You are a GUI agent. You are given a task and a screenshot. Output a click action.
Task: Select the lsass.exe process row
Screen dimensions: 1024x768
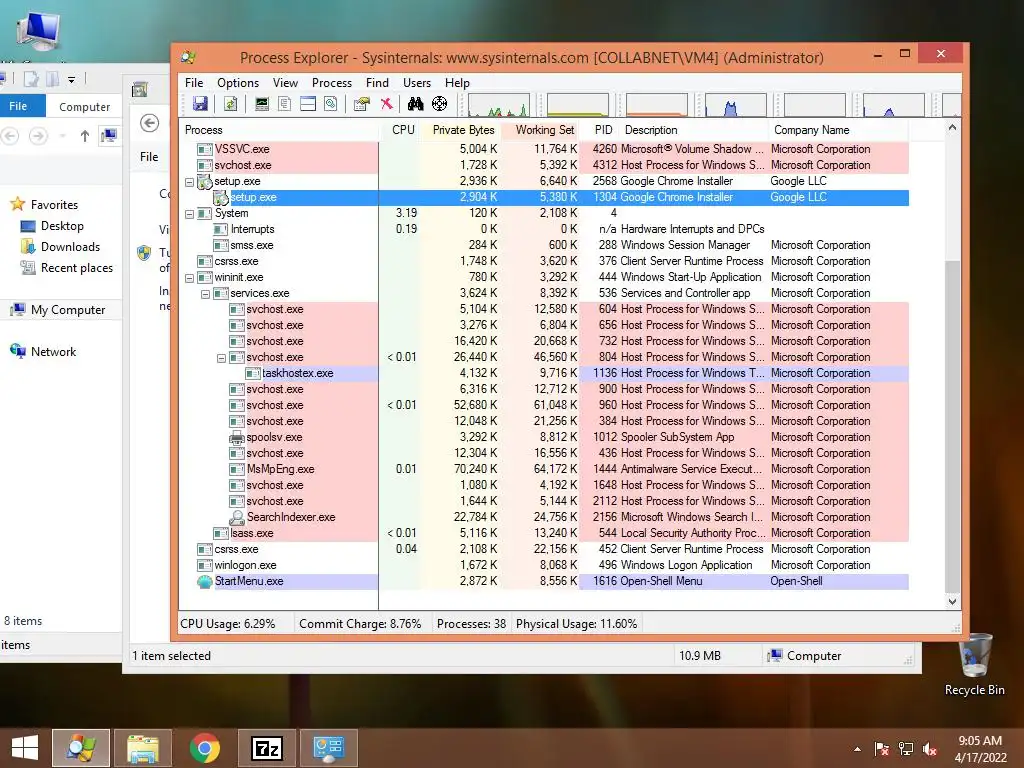point(544,533)
